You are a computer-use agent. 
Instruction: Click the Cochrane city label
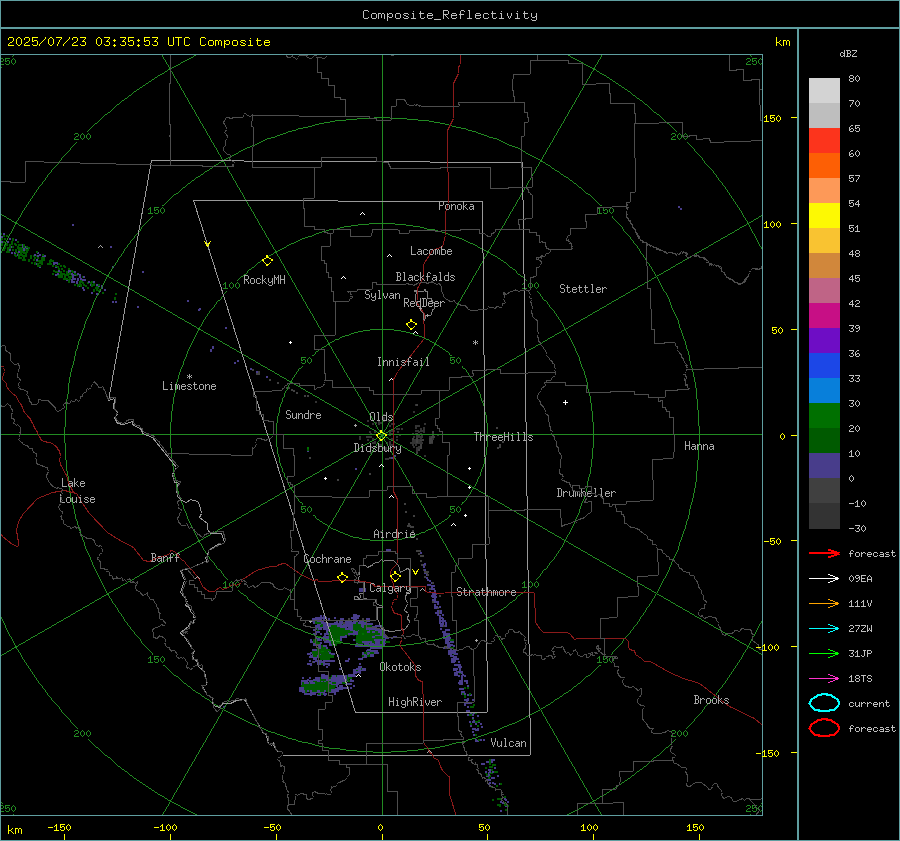click(x=327, y=559)
